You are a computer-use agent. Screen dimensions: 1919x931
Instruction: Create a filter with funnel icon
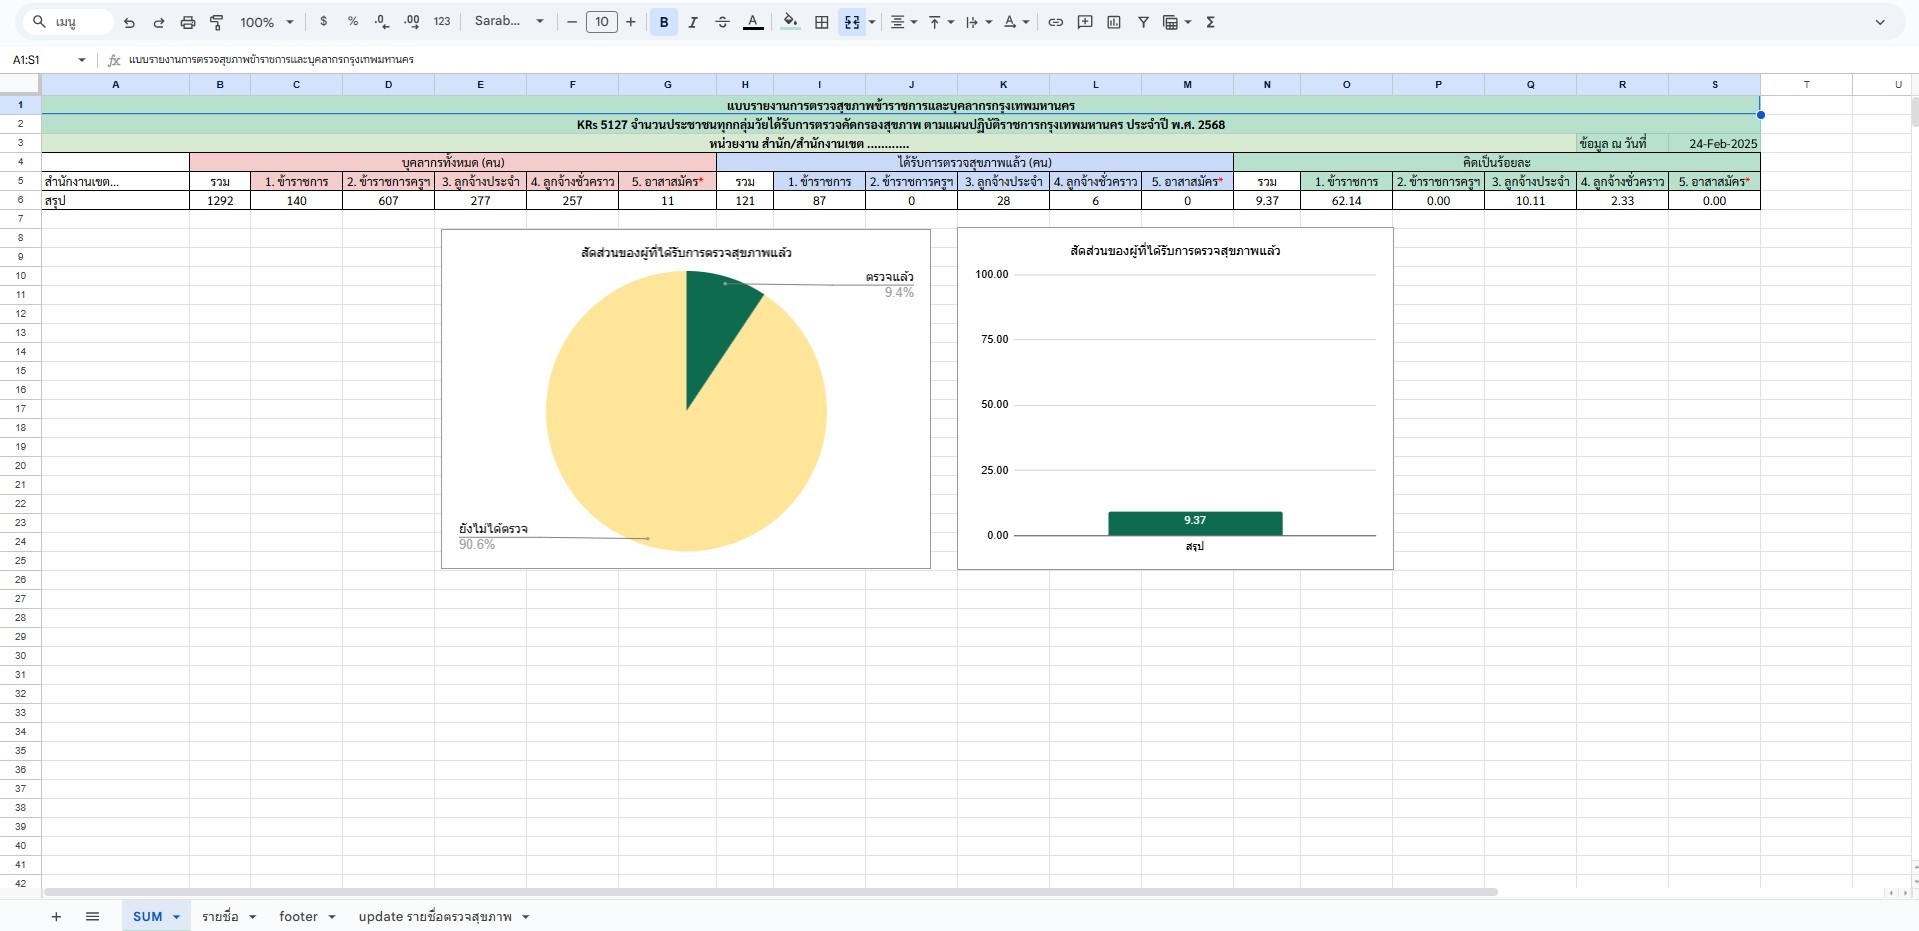tap(1143, 22)
